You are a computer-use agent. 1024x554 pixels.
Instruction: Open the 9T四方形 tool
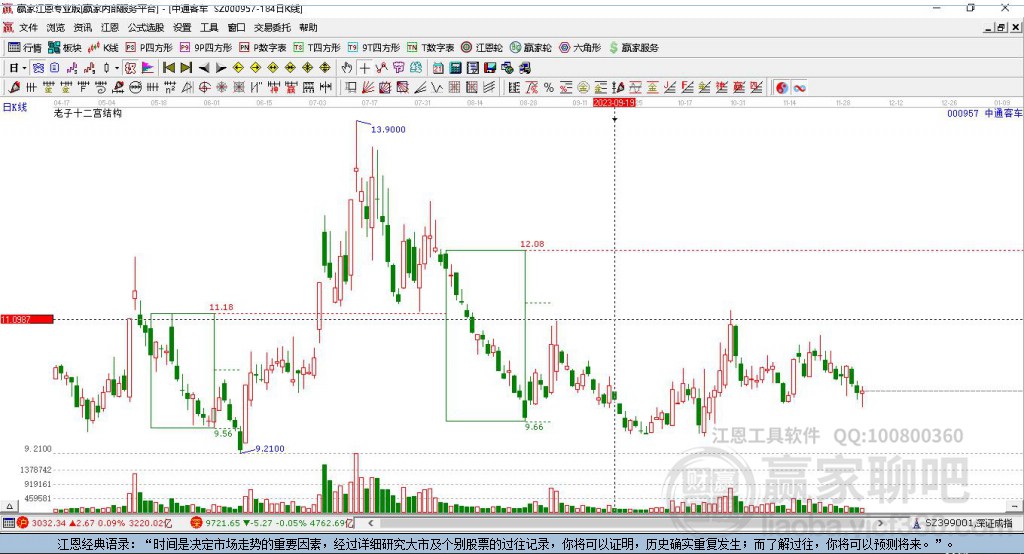coord(374,48)
